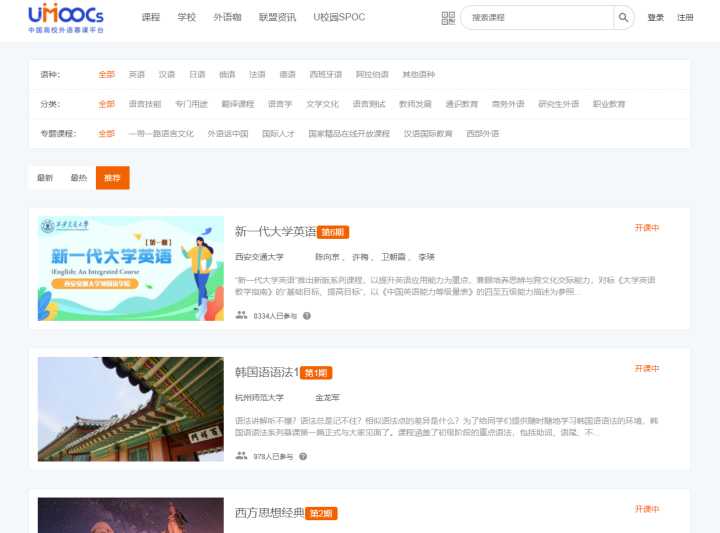
Task: Select 全部 in the 分类 filter row
Action: coord(107,104)
